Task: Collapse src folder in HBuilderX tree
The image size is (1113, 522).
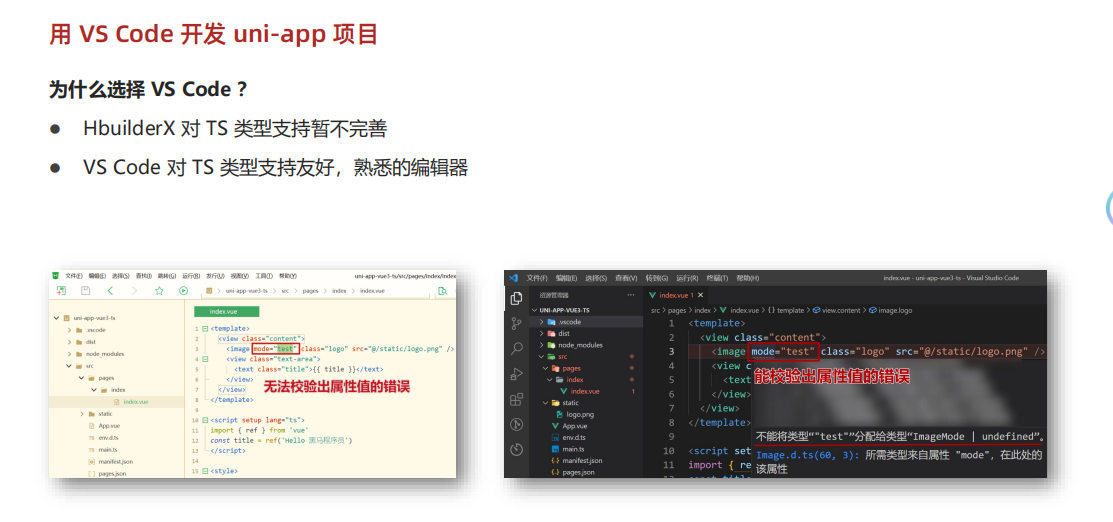Action: tap(69, 366)
